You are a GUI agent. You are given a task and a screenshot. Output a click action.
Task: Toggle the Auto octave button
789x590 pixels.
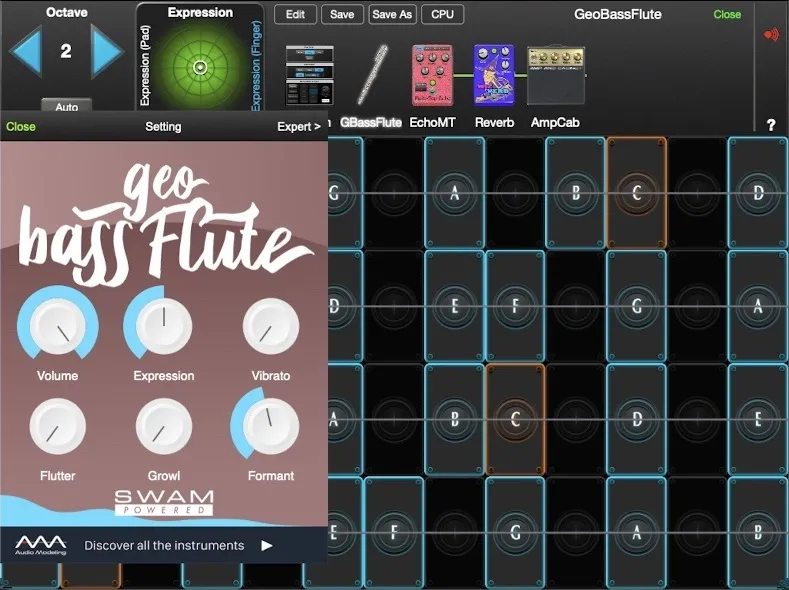66,106
